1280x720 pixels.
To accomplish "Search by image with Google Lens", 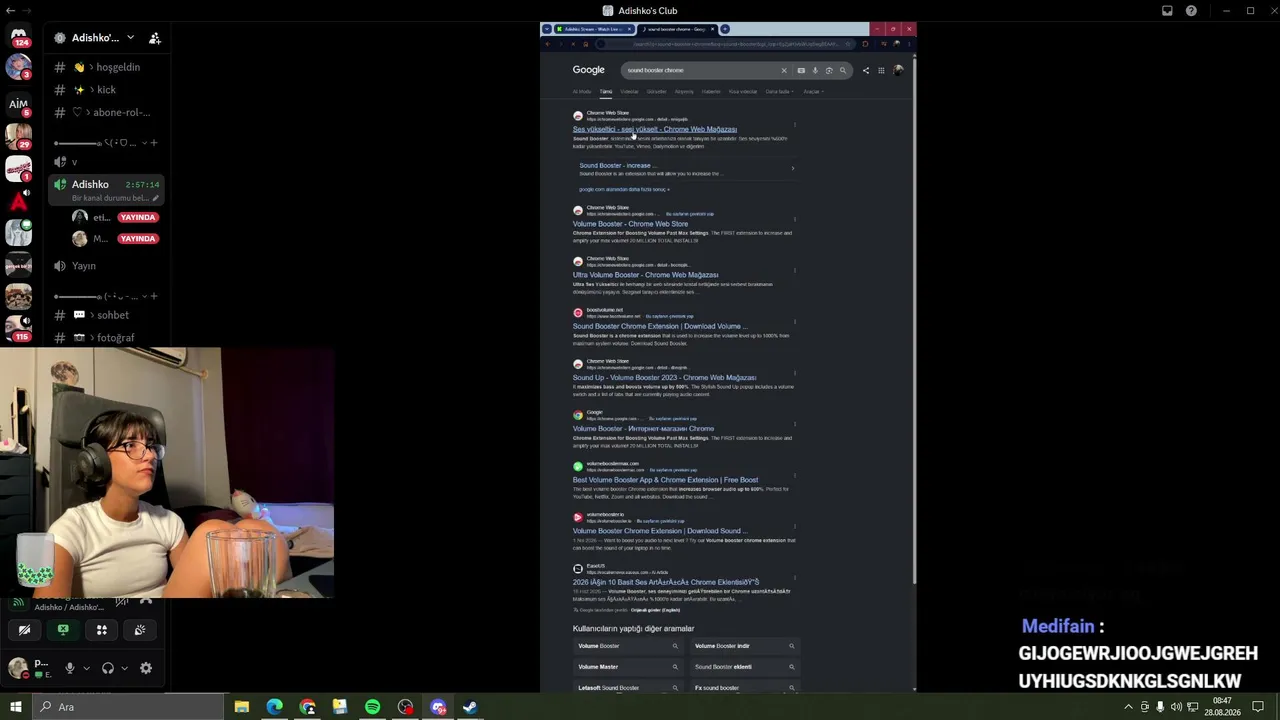I will pyautogui.click(x=829, y=70).
